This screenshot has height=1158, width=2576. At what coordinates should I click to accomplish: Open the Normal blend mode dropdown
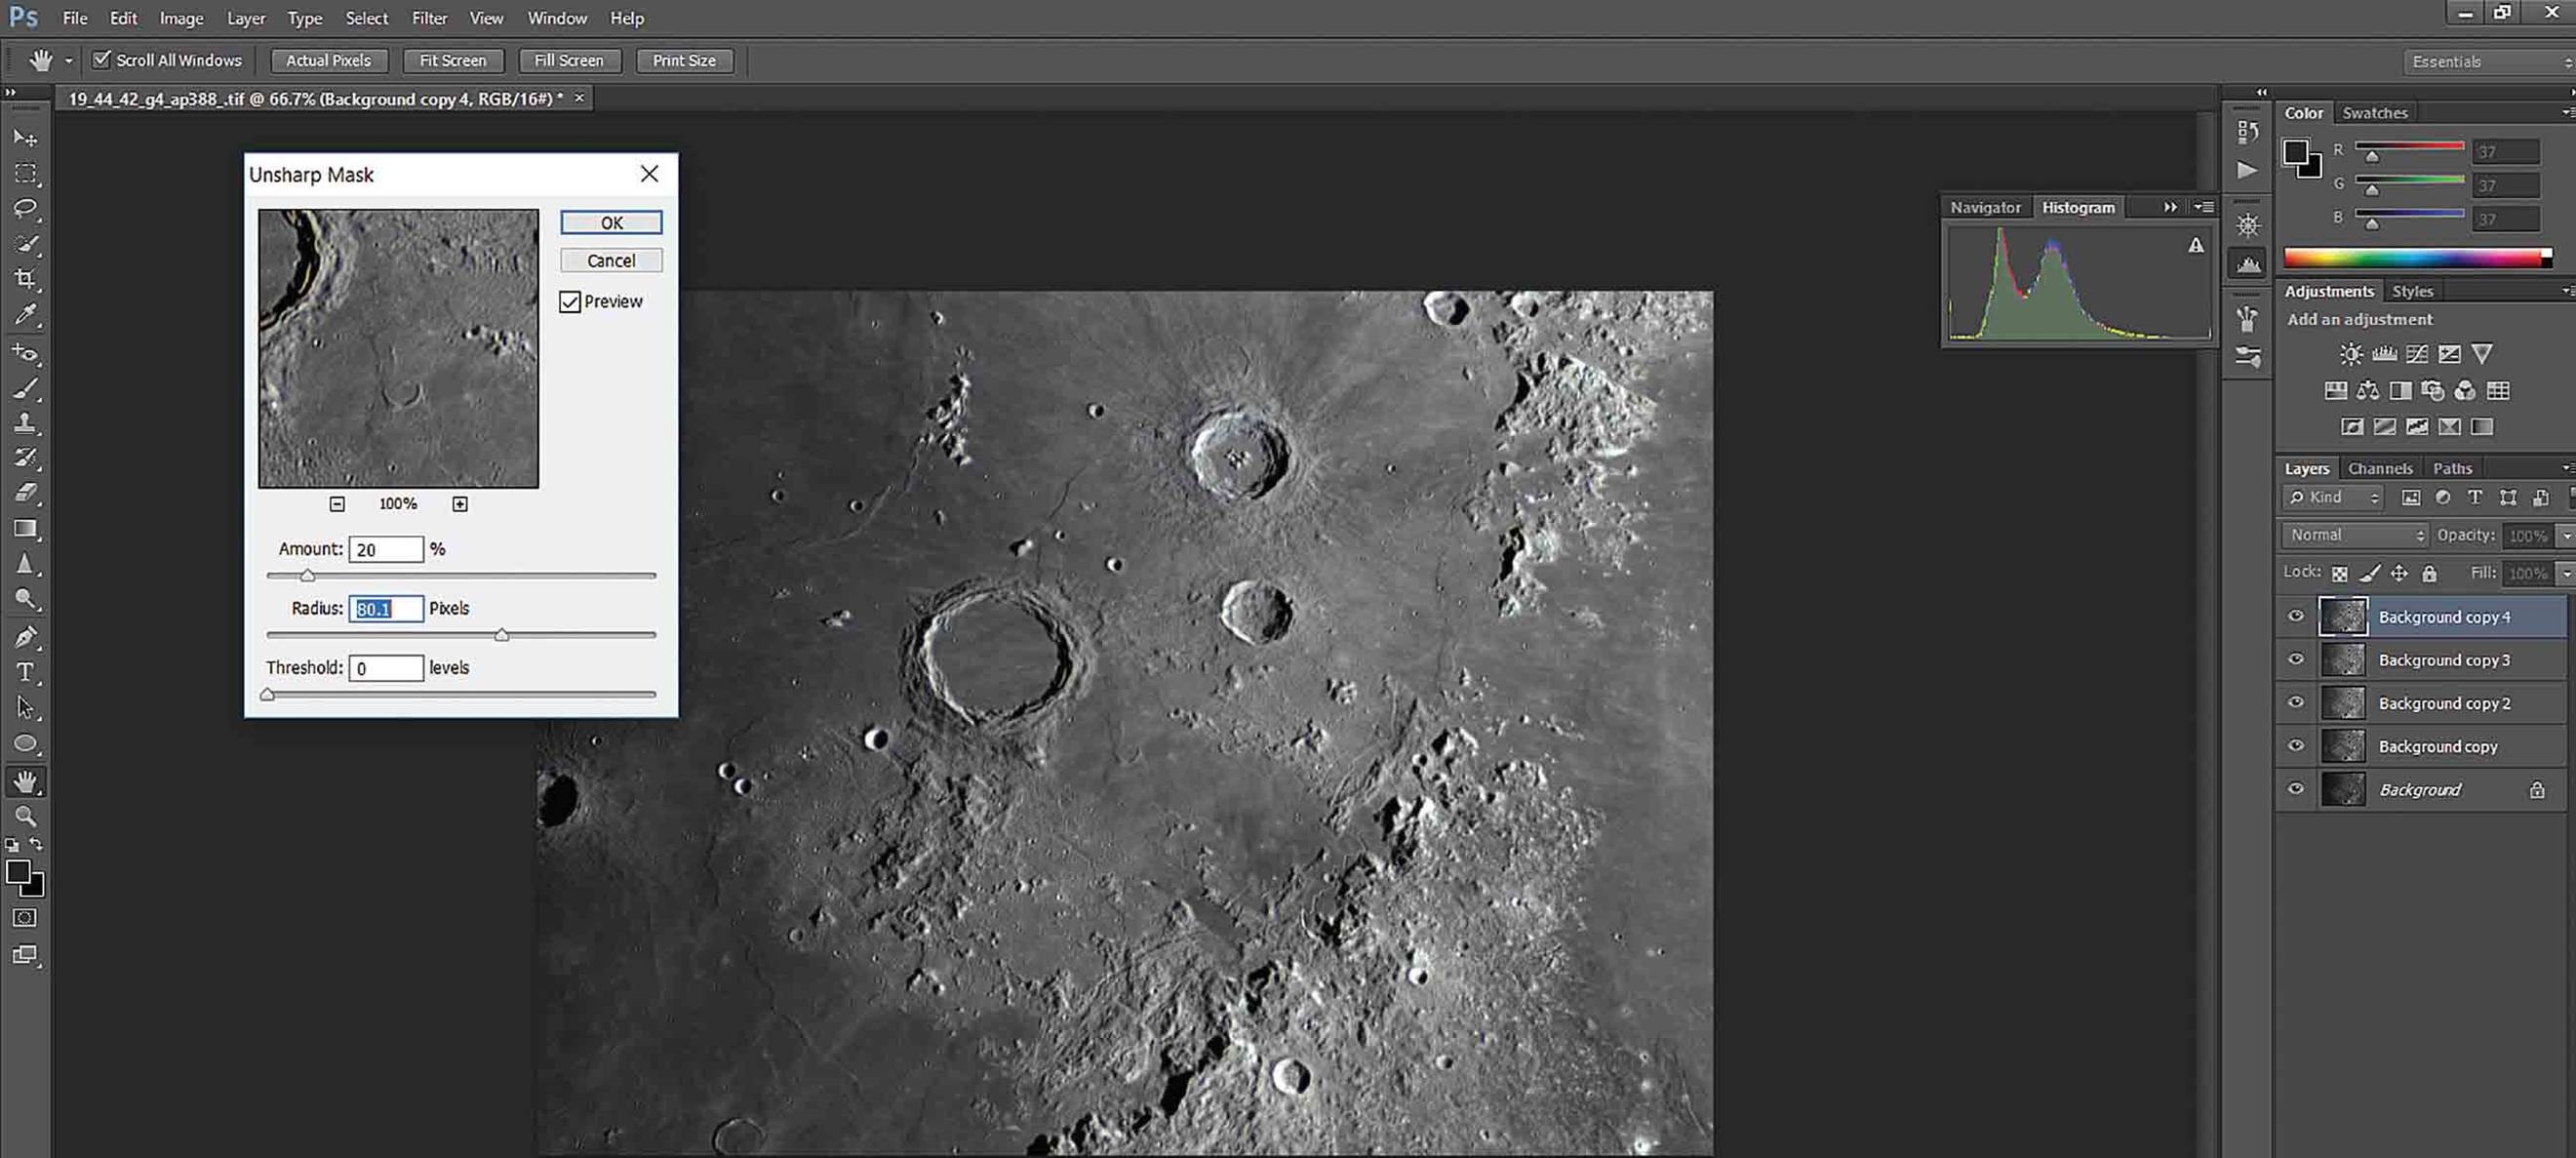2356,535
